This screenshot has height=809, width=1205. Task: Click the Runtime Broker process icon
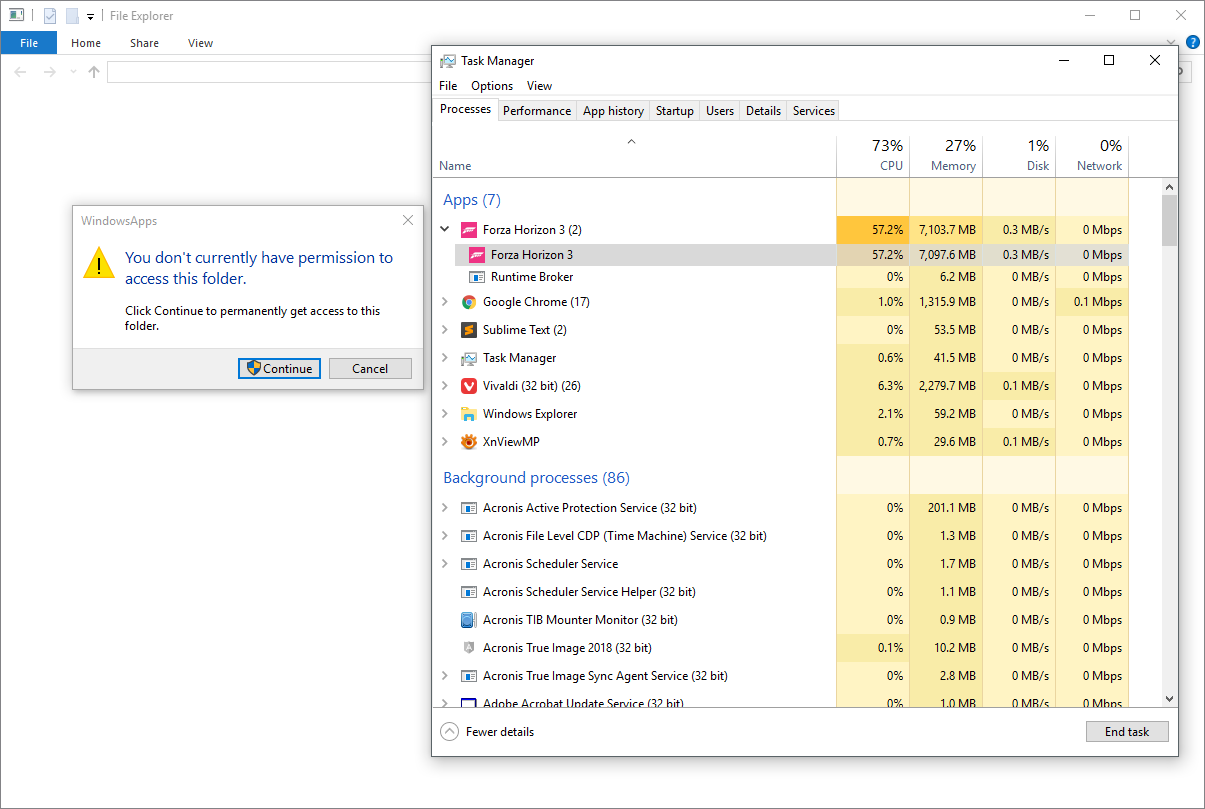pyautogui.click(x=476, y=277)
